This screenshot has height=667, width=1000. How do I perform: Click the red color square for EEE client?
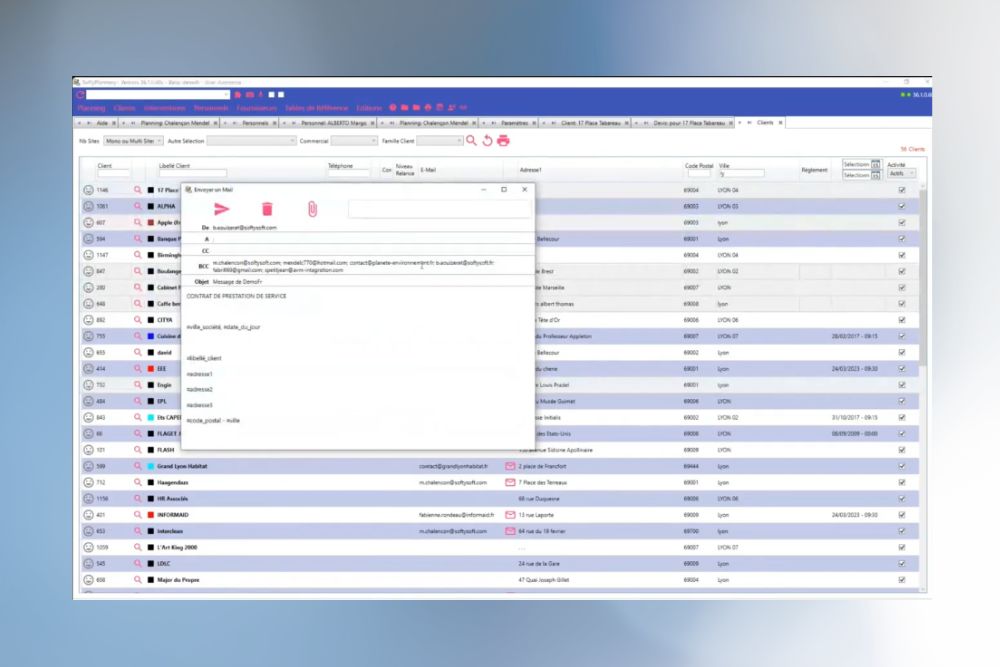[x=150, y=368]
